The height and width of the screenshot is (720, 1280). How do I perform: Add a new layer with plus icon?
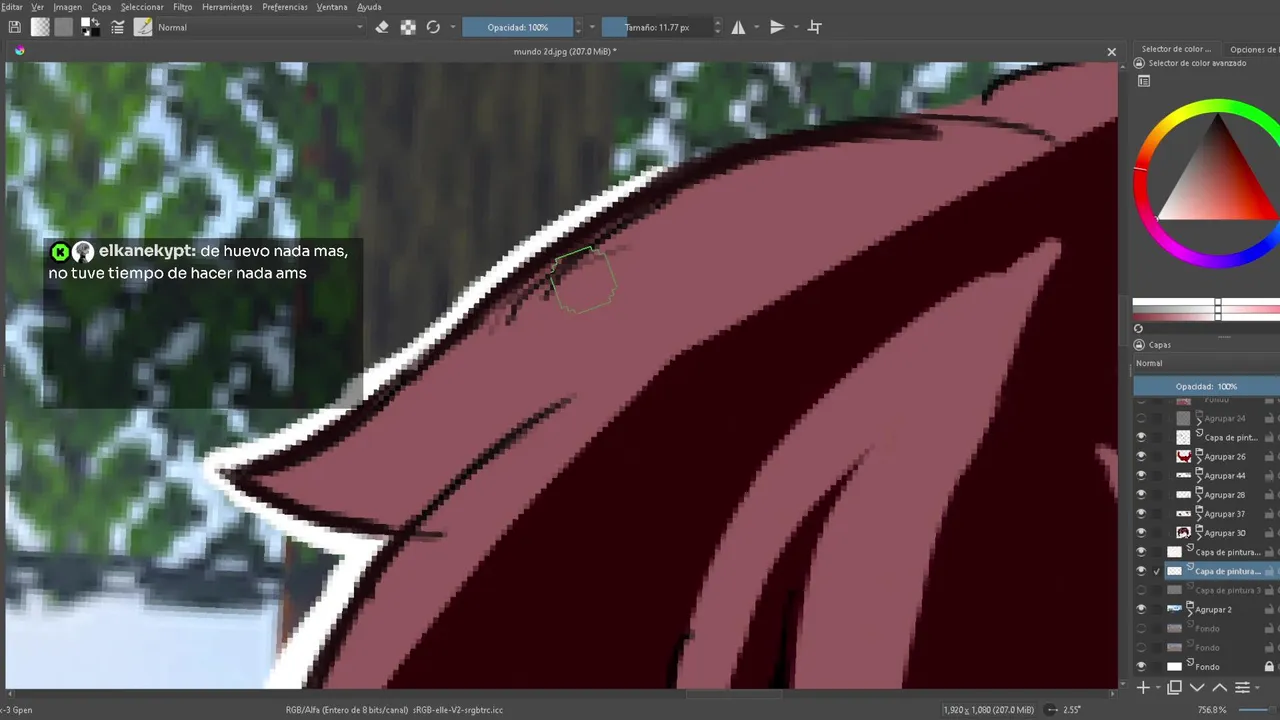[x=1144, y=687]
